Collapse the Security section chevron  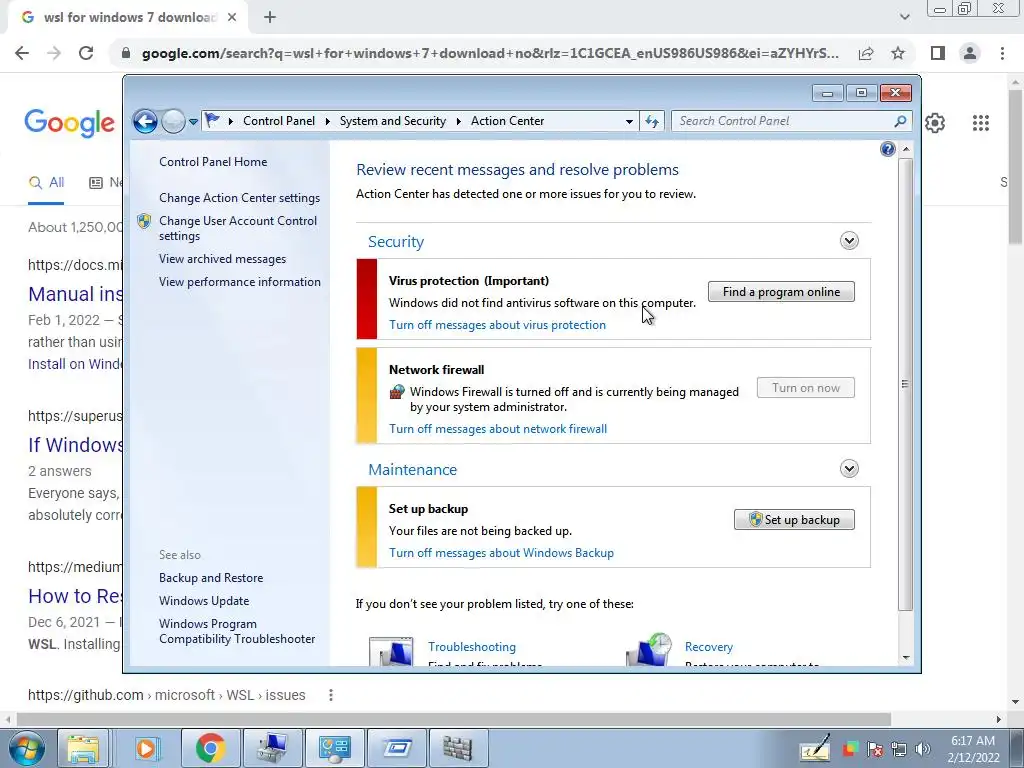point(849,241)
